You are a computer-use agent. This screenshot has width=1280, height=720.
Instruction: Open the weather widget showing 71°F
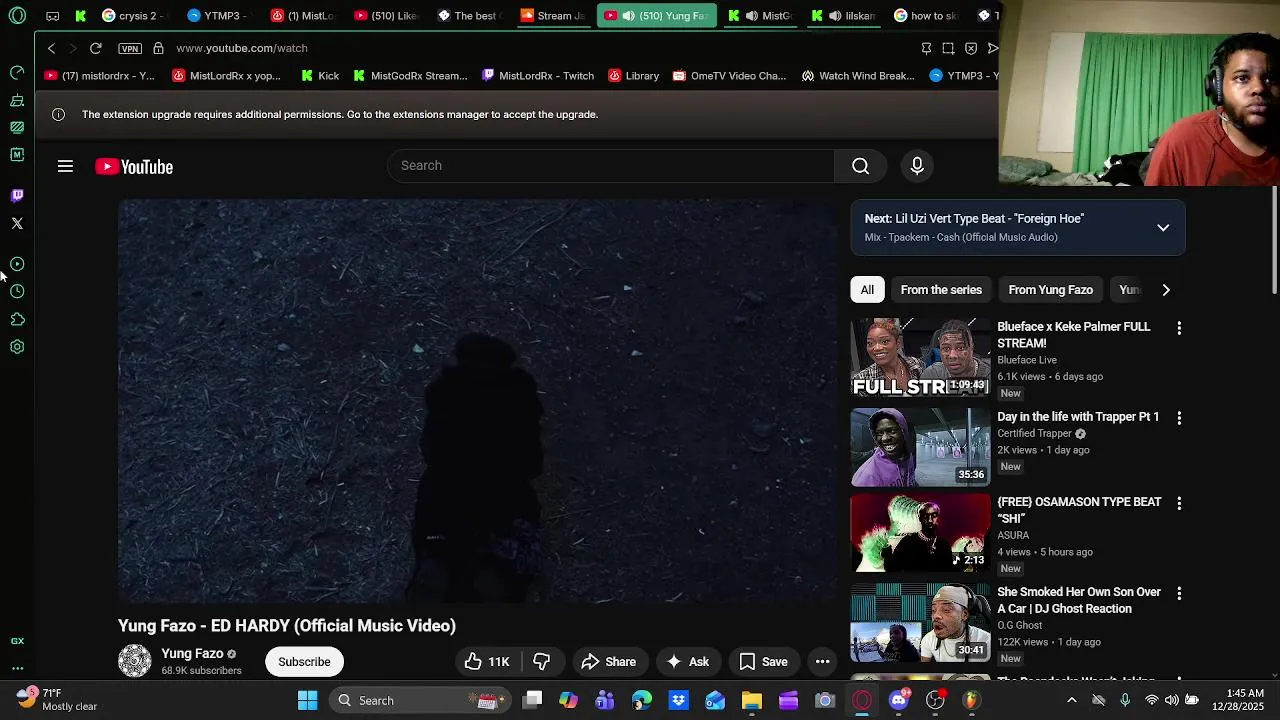tap(56, 699)
